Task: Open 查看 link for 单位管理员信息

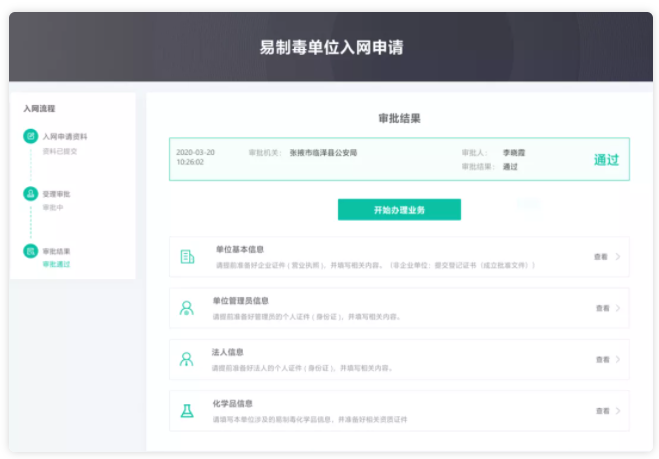Action: tap(602, 308)
